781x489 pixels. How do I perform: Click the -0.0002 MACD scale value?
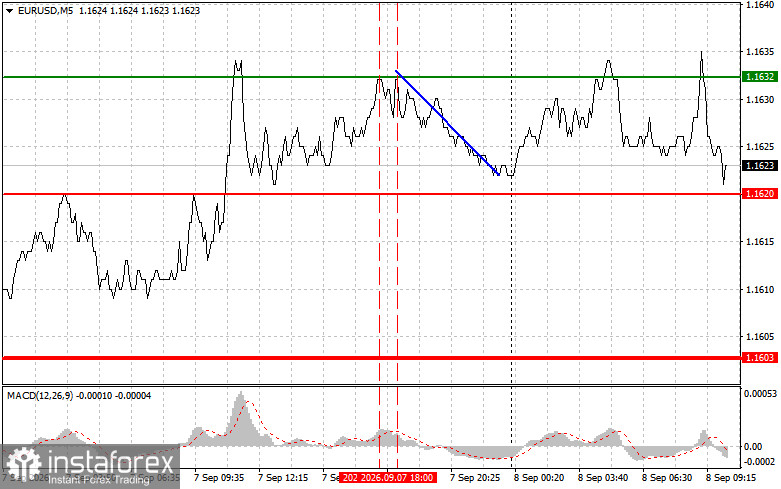coord(759,462)
